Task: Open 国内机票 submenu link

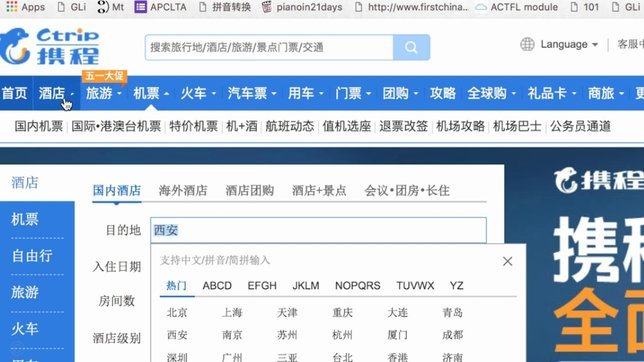Action: (39, 126)
